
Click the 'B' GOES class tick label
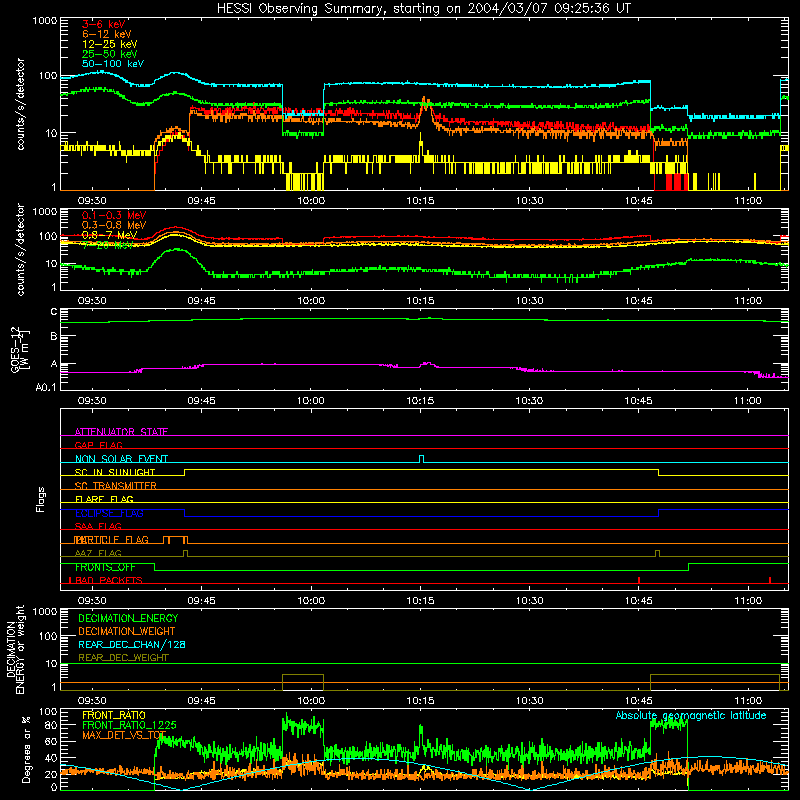pos(54,336)
